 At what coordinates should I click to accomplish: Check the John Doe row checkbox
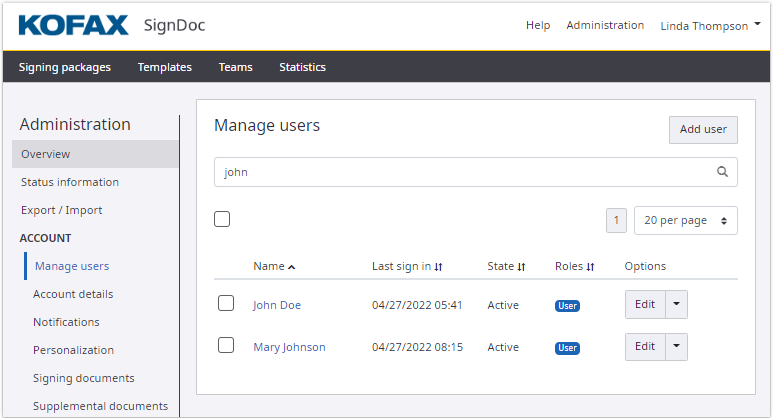point(226,303)
